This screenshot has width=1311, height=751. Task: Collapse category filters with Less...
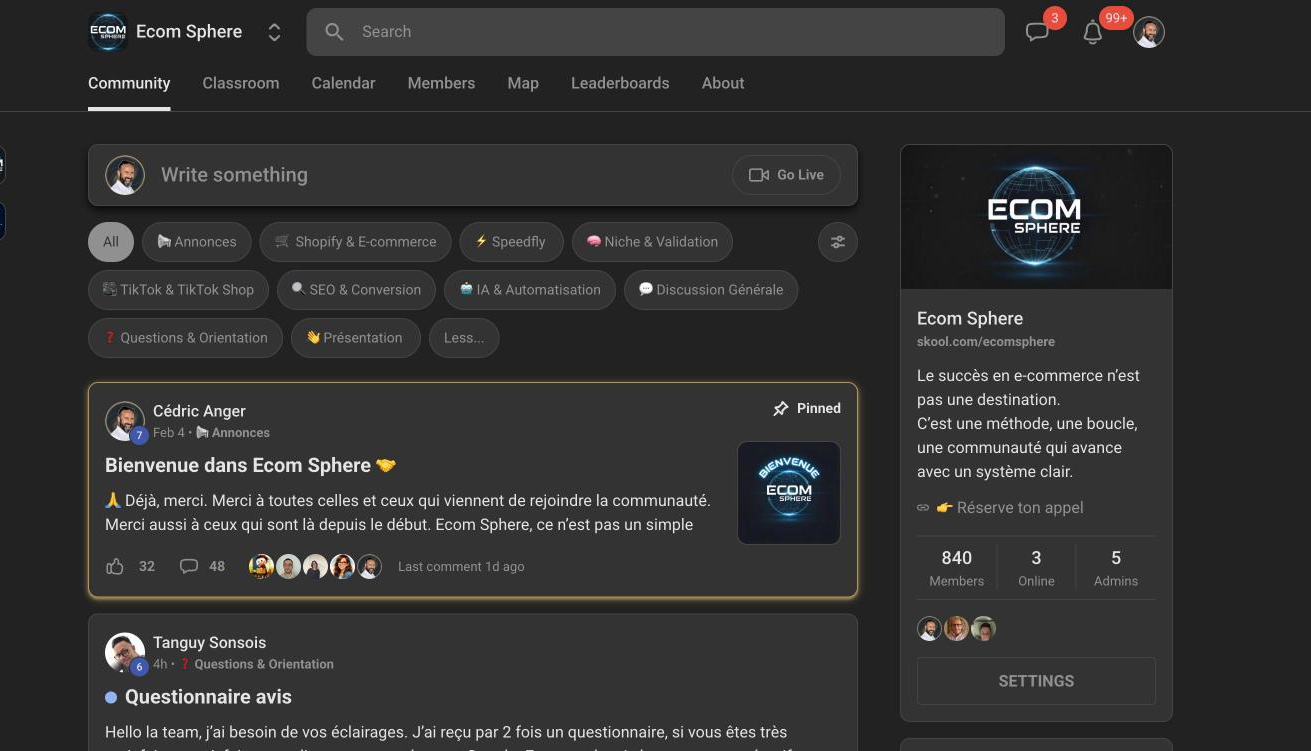[463, 338]
